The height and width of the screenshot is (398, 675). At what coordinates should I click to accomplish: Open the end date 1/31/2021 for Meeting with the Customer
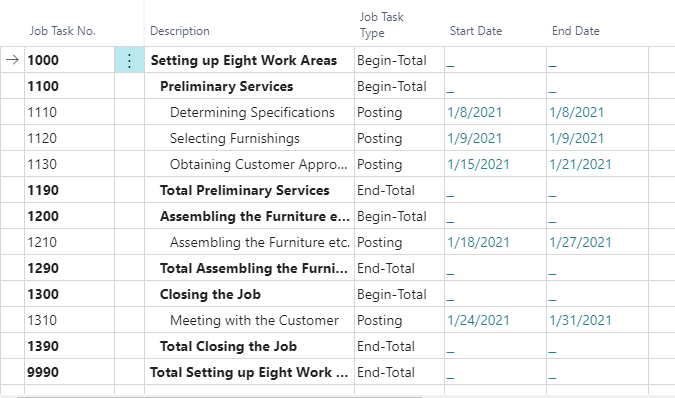click(580, 320)
